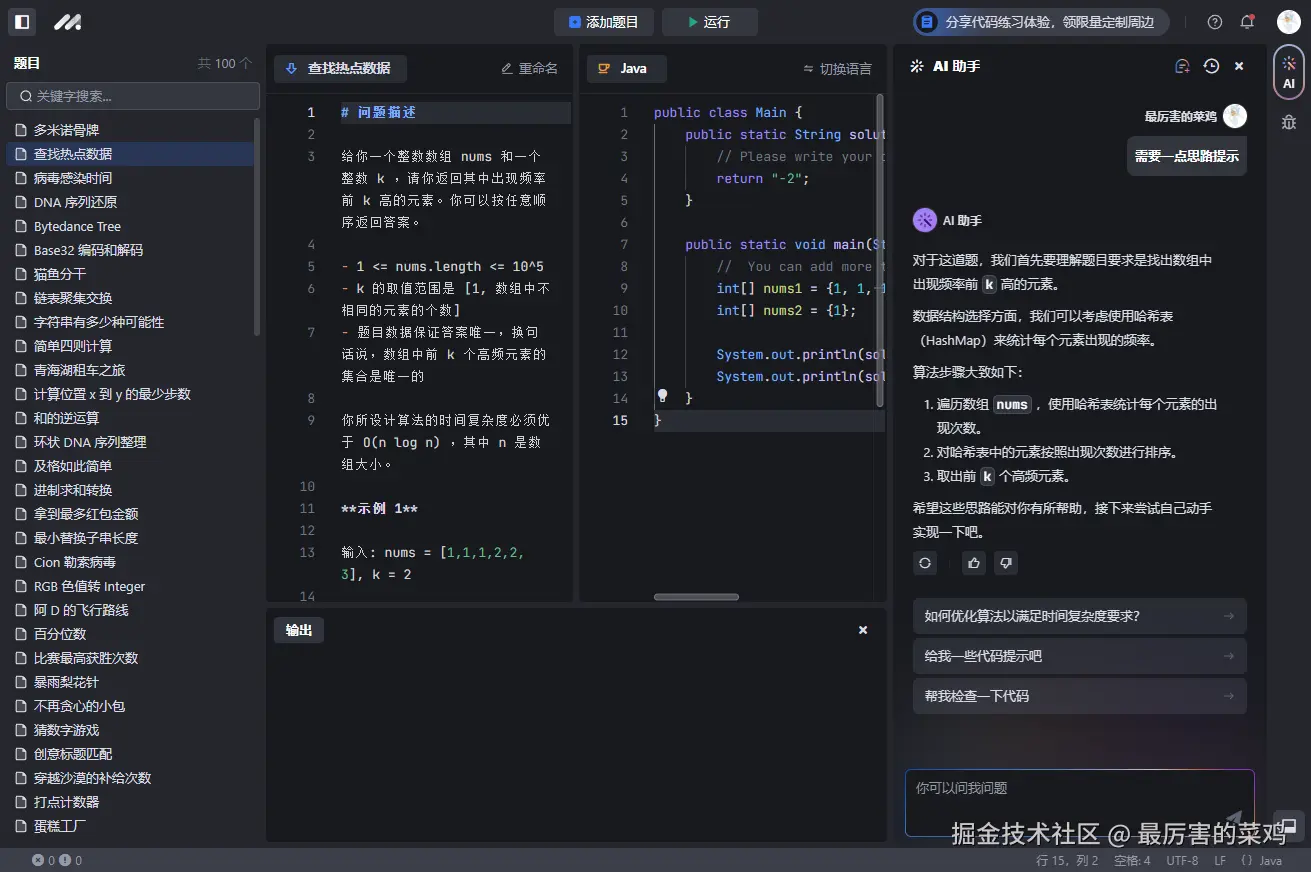Close the AI 助手 panel
This screenshot has width=1311, height=872.
(1239, 66)
